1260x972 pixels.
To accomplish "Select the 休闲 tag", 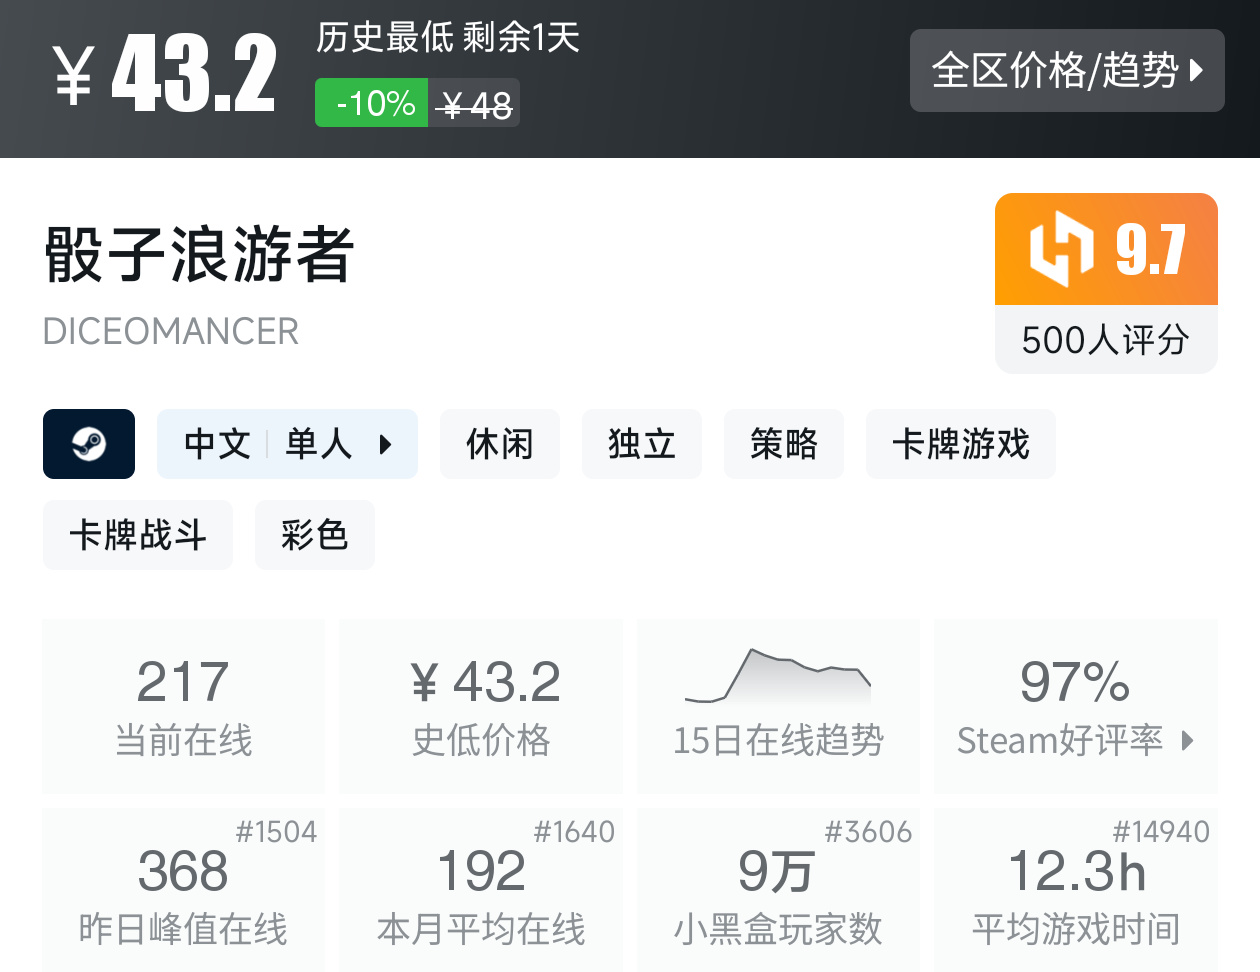I will 500,444.
